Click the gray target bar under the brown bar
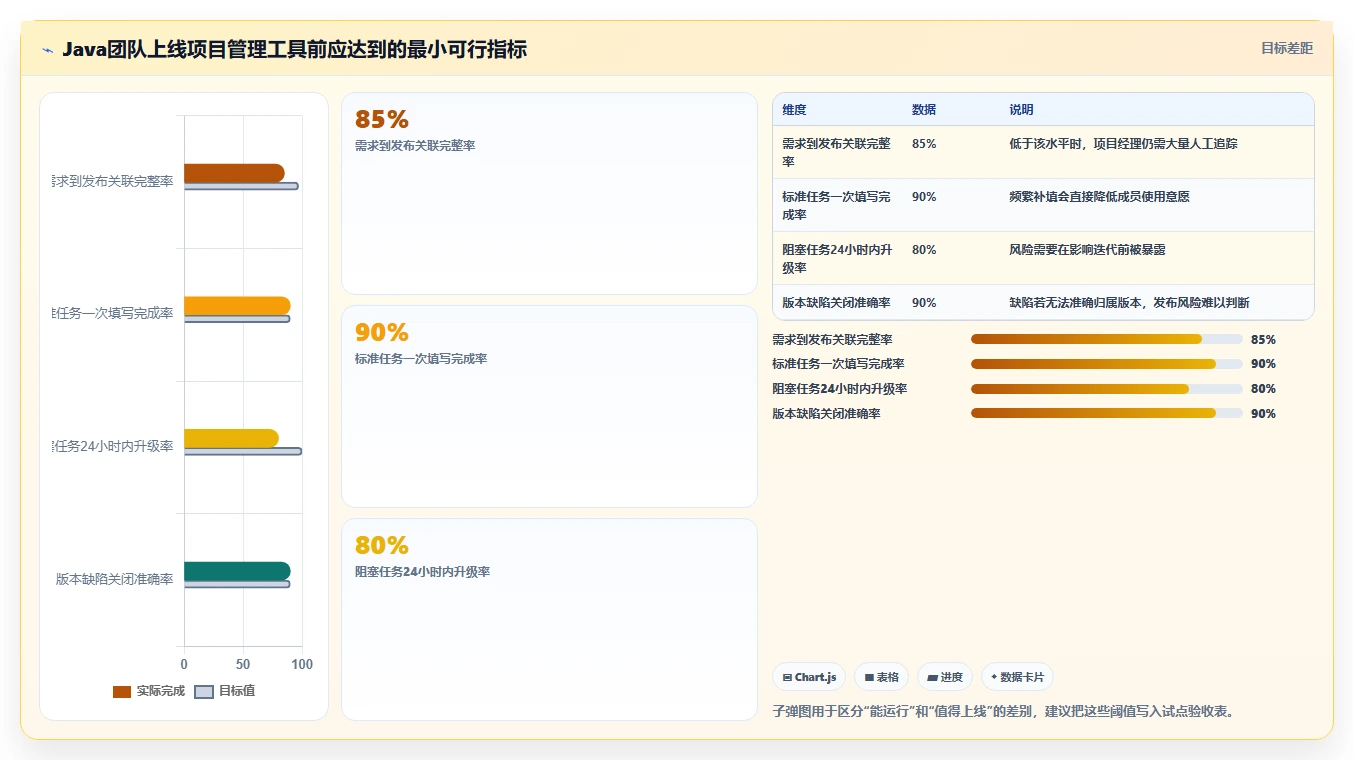1354x760 pixels. click(241, 186)
